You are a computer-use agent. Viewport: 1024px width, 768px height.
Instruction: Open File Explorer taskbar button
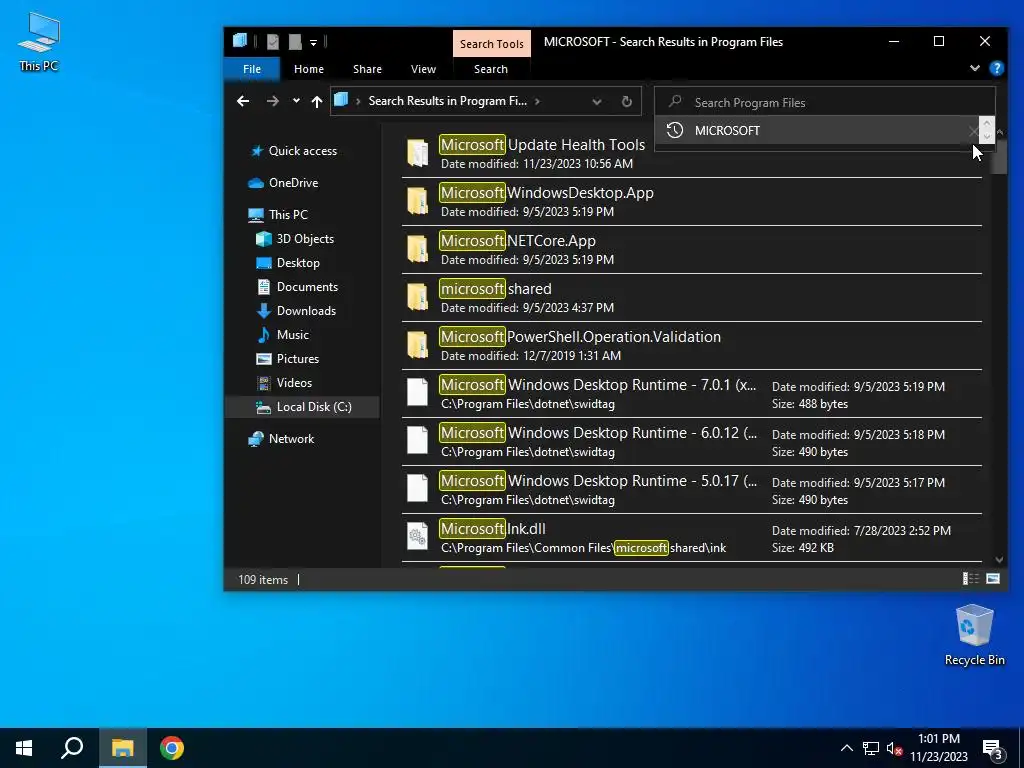pos(122,748)
